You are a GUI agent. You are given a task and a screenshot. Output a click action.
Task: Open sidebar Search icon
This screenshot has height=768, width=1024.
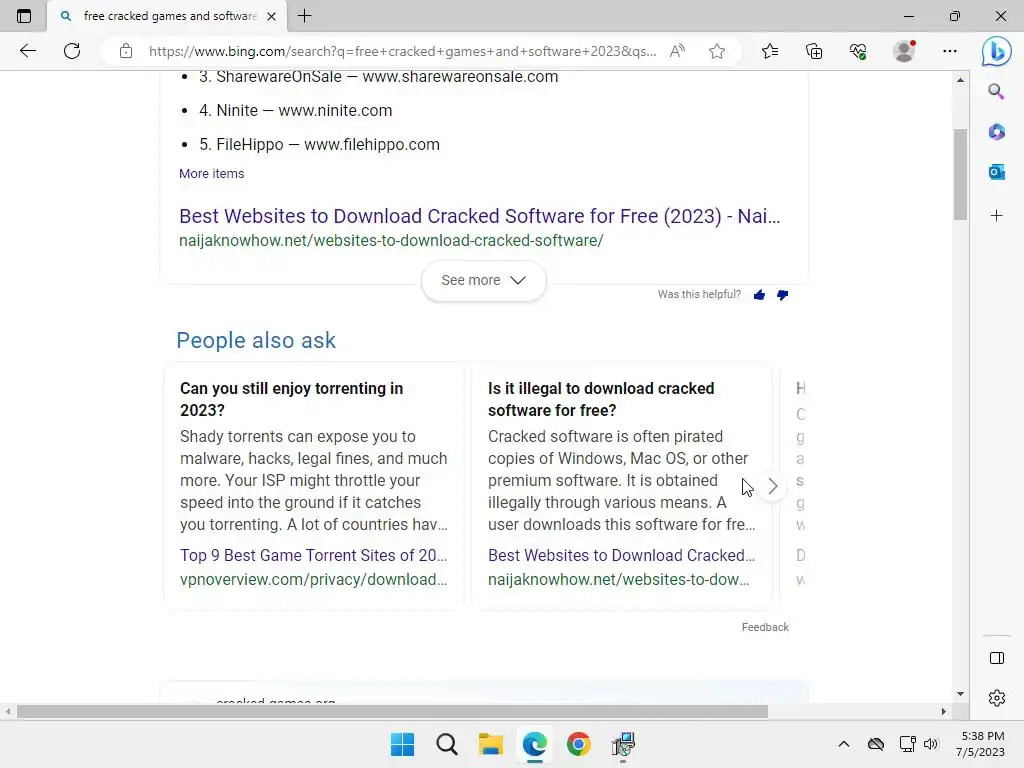point(996,91)
